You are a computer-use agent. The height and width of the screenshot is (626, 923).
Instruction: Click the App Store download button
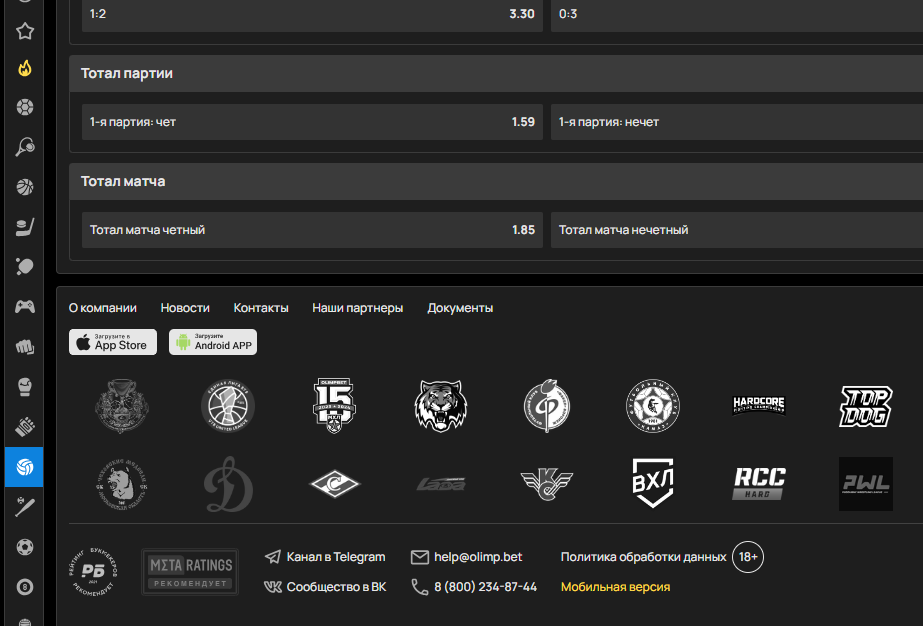(x=113, y=342)
